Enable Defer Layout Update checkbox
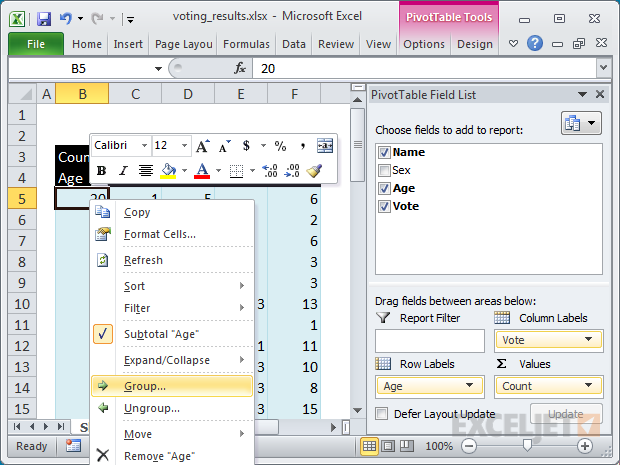The image size is (620, 465). click(382, 414)
